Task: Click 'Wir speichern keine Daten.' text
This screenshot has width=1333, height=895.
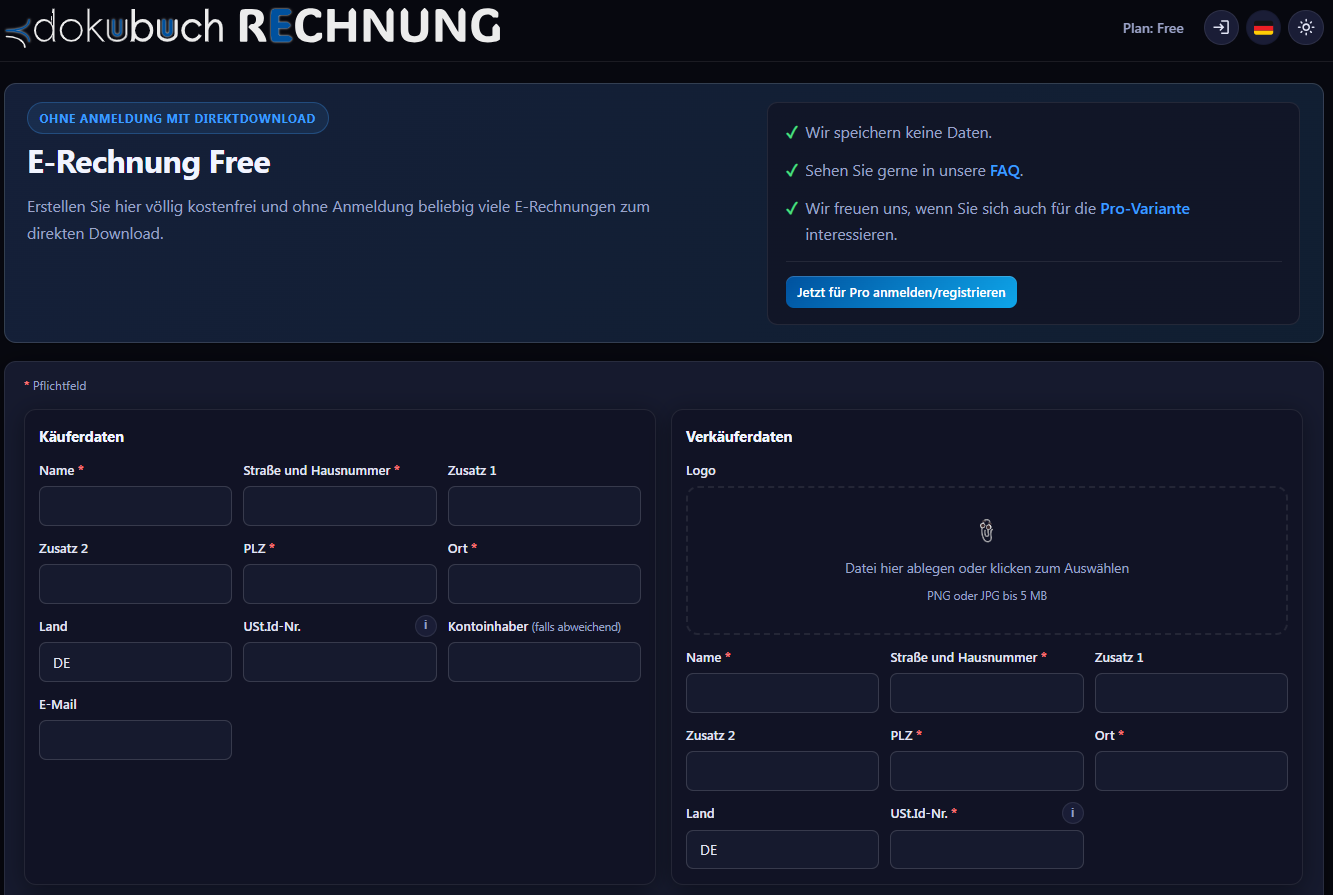Action: click(898, 133)
